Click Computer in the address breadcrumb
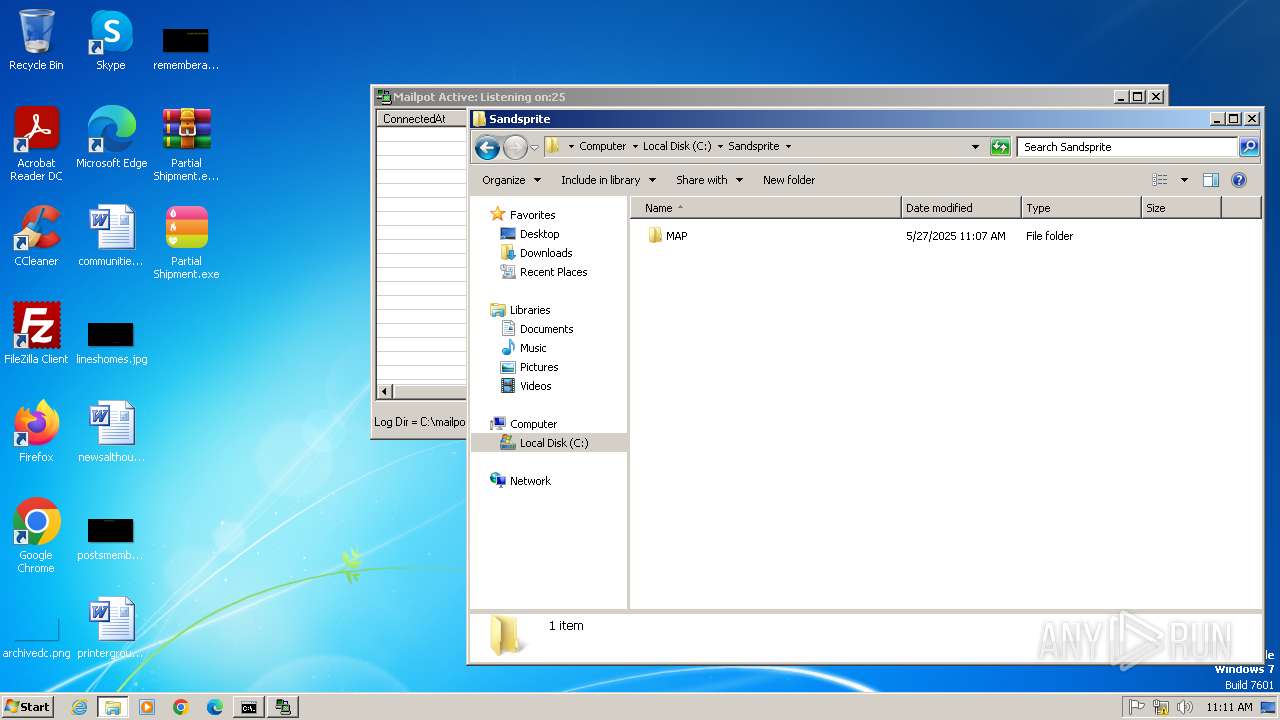Screen dimensions: 1280x720 click(x=603, y=146)
